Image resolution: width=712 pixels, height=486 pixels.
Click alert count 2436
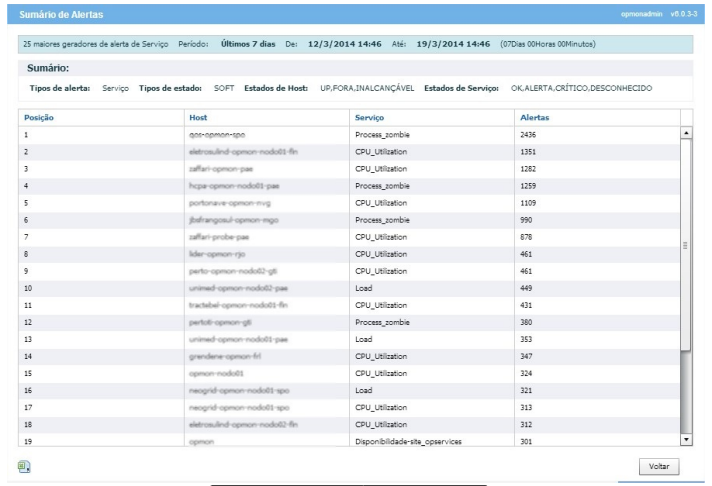530,134
